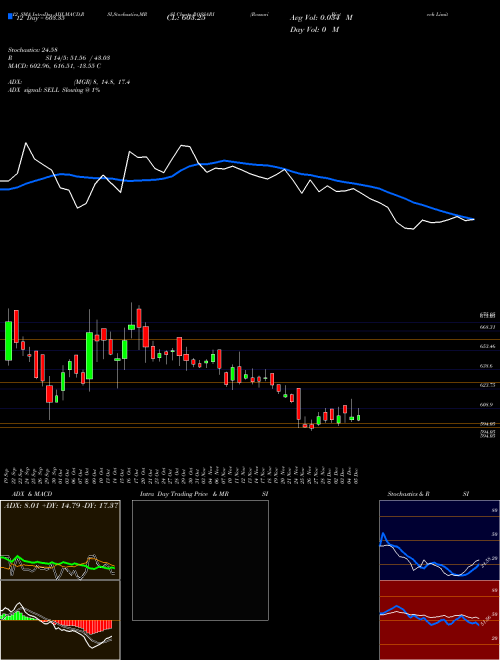Click the 623.75 price axis label
500x660 pixels.
(x=487, y=385)
